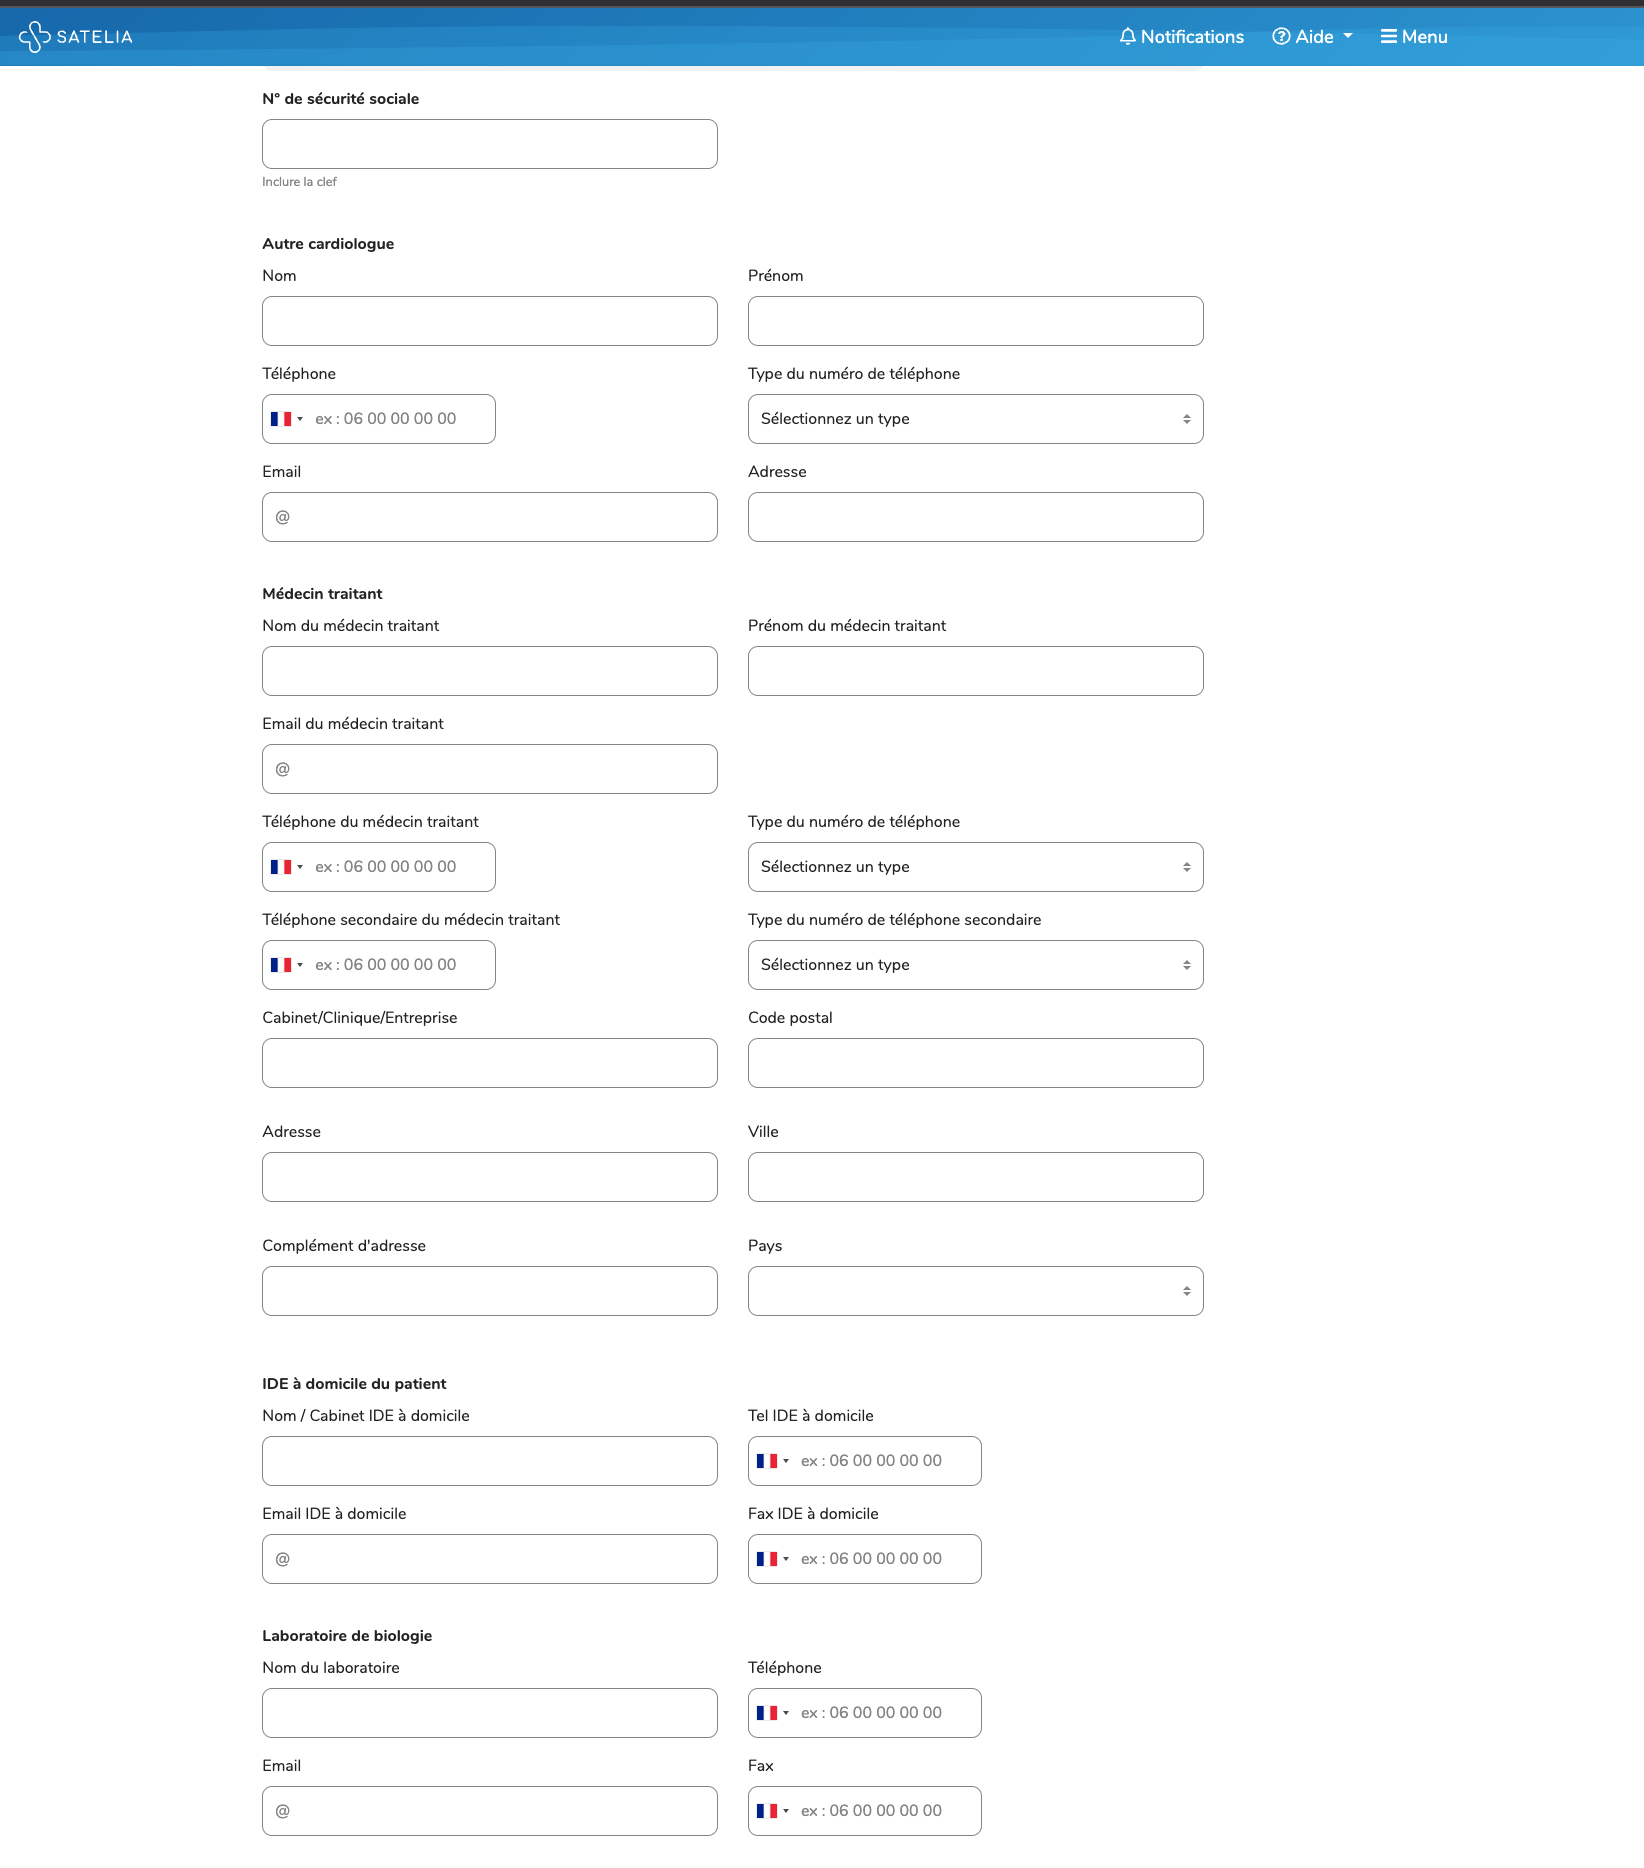Image resolution: width=1644 pixels, height=1868 pixels.
Task: Click the Satelia logo icon
Action: pos(34,37)
